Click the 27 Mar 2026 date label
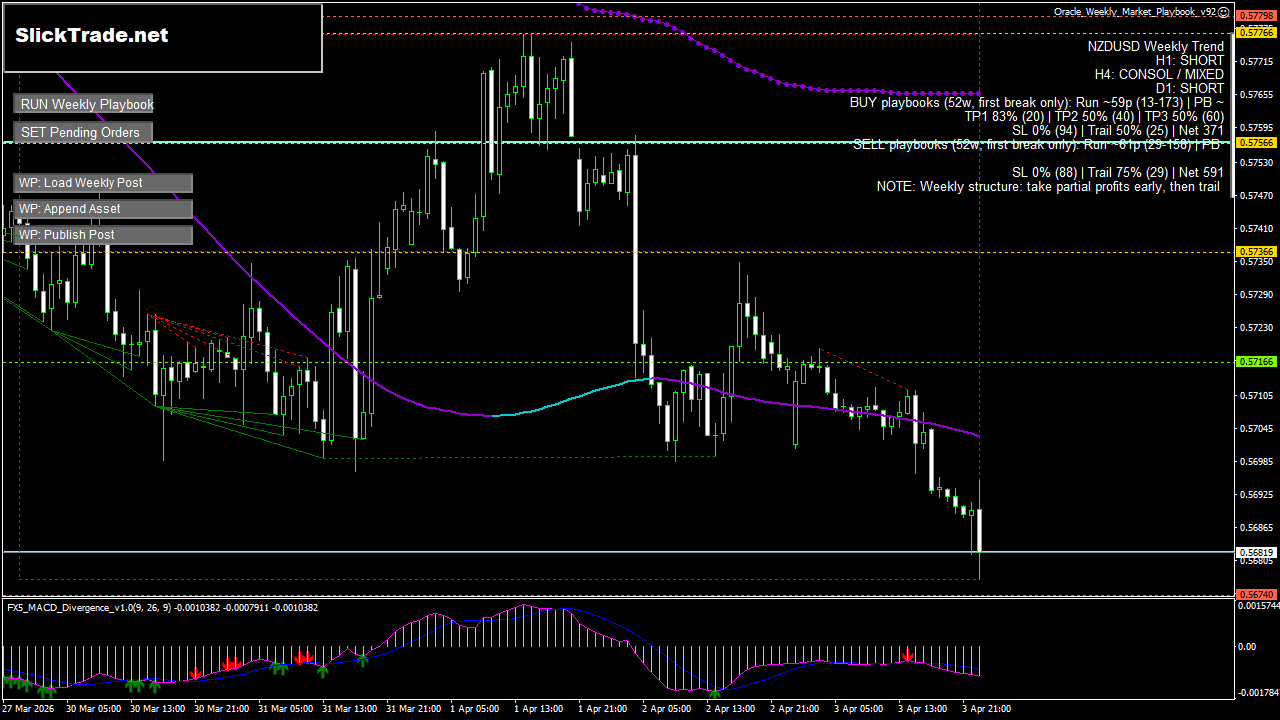Viewport: 1280px width, 720px height. (x=28, y=709)
